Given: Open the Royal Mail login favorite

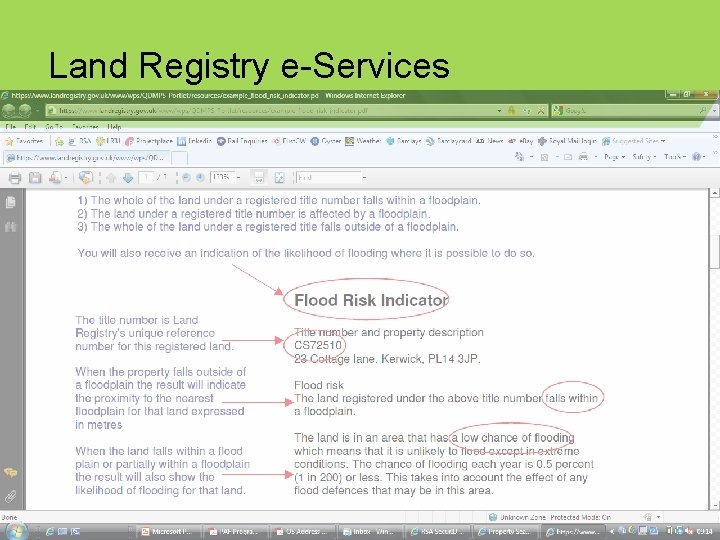Looking at the screenshot, I should coord(567,141).
